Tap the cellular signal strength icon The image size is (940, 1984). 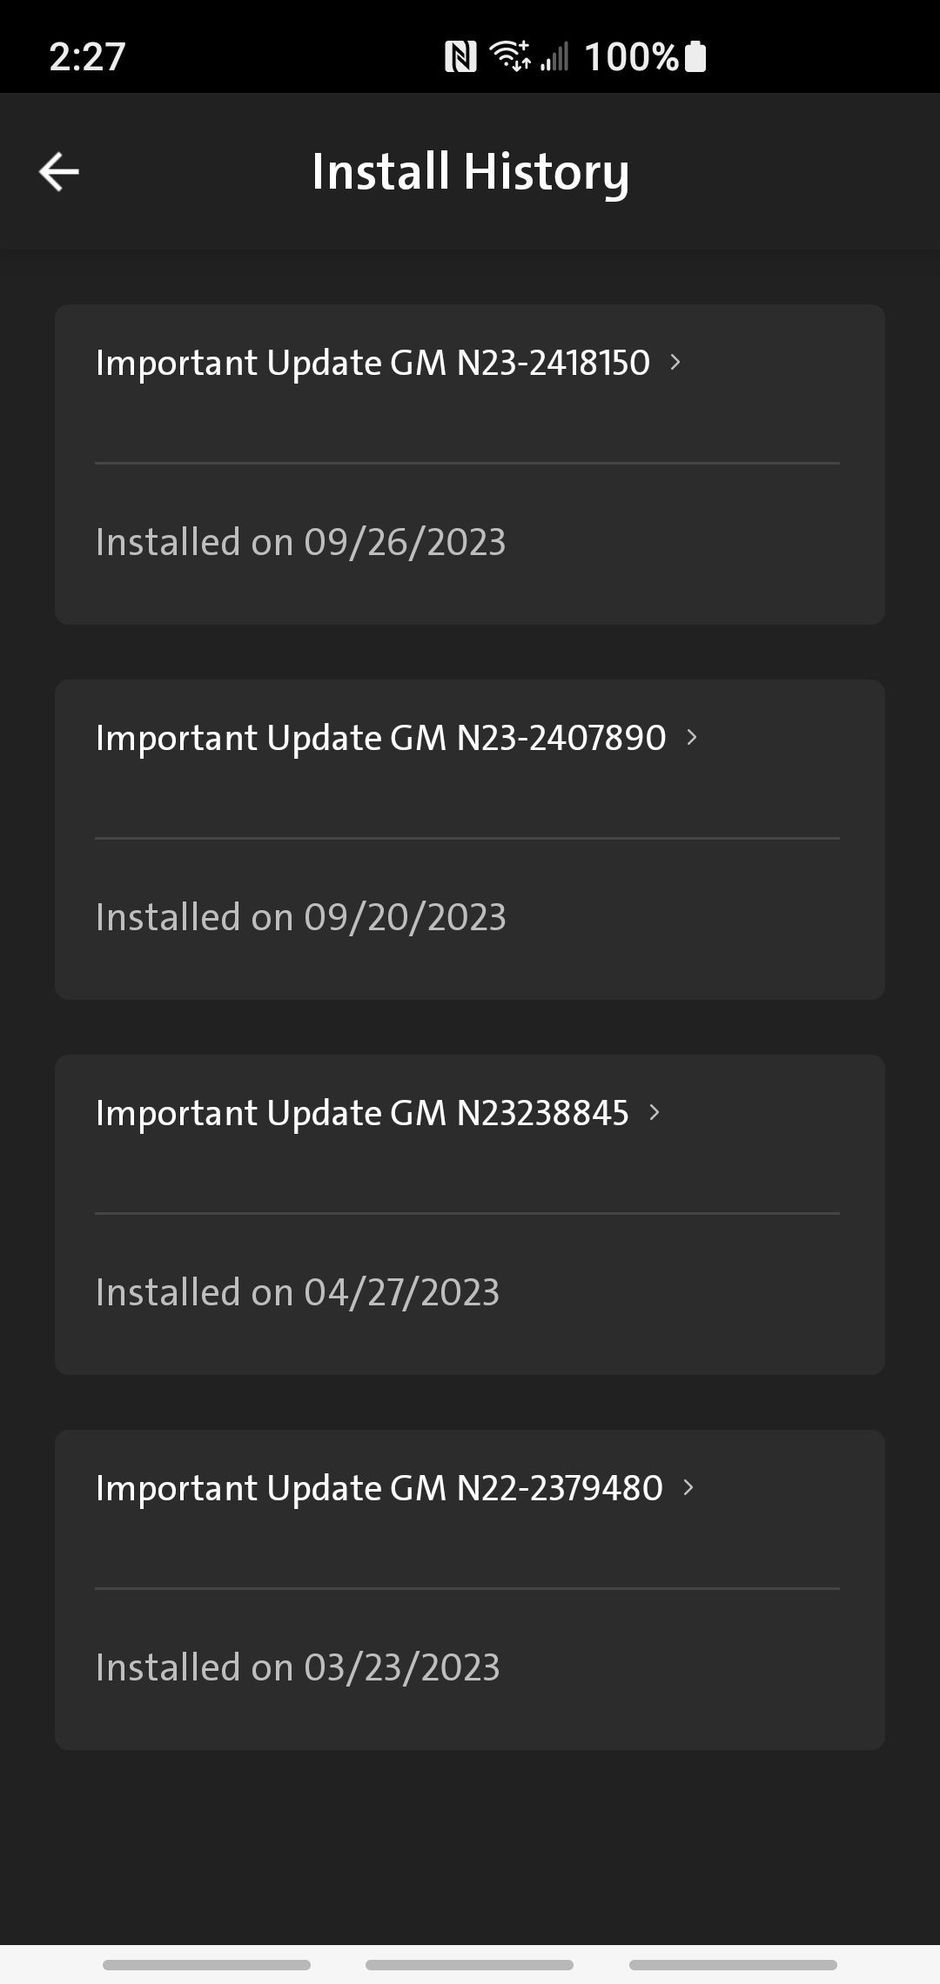[x=556, y=56]
